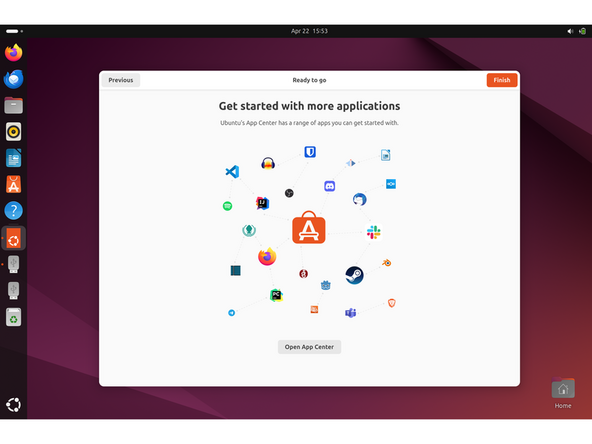Image resolution: width=592 pixels, height=444 pixels.
Task: Open Files manager in the dock
Action: tap(14, 105)
